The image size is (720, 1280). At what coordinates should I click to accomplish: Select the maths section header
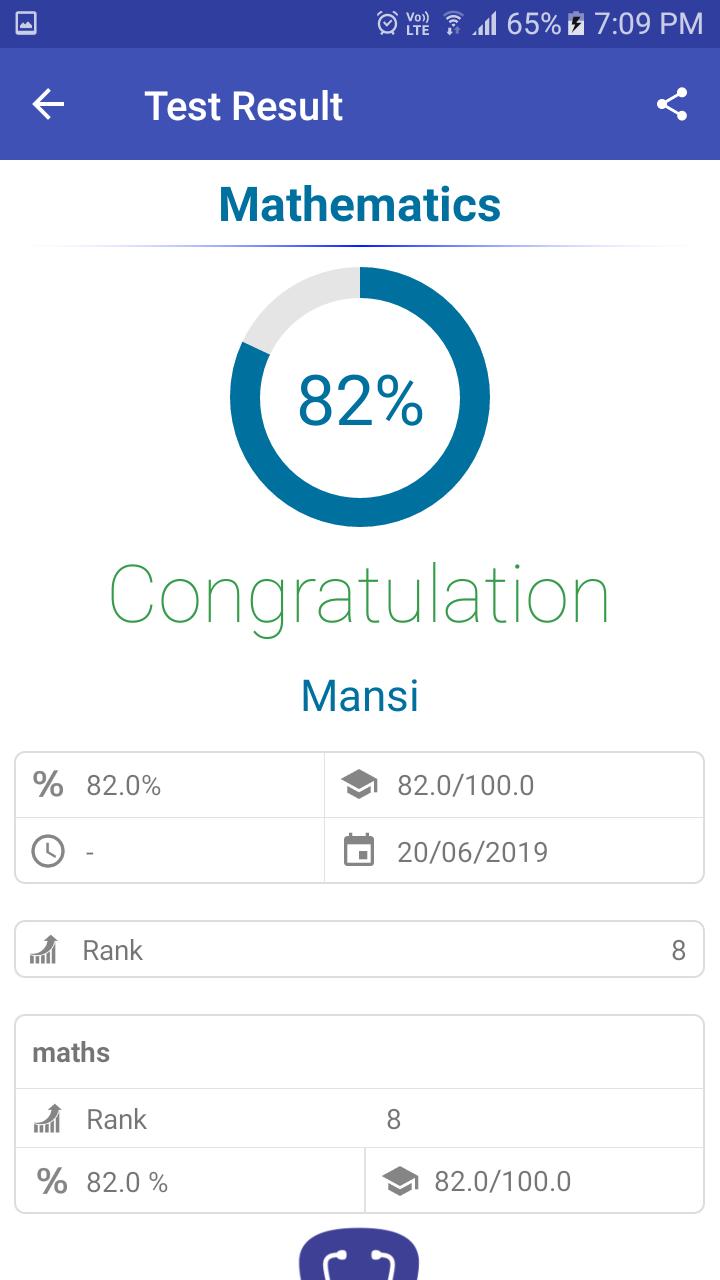click(x=360, y=1052)
